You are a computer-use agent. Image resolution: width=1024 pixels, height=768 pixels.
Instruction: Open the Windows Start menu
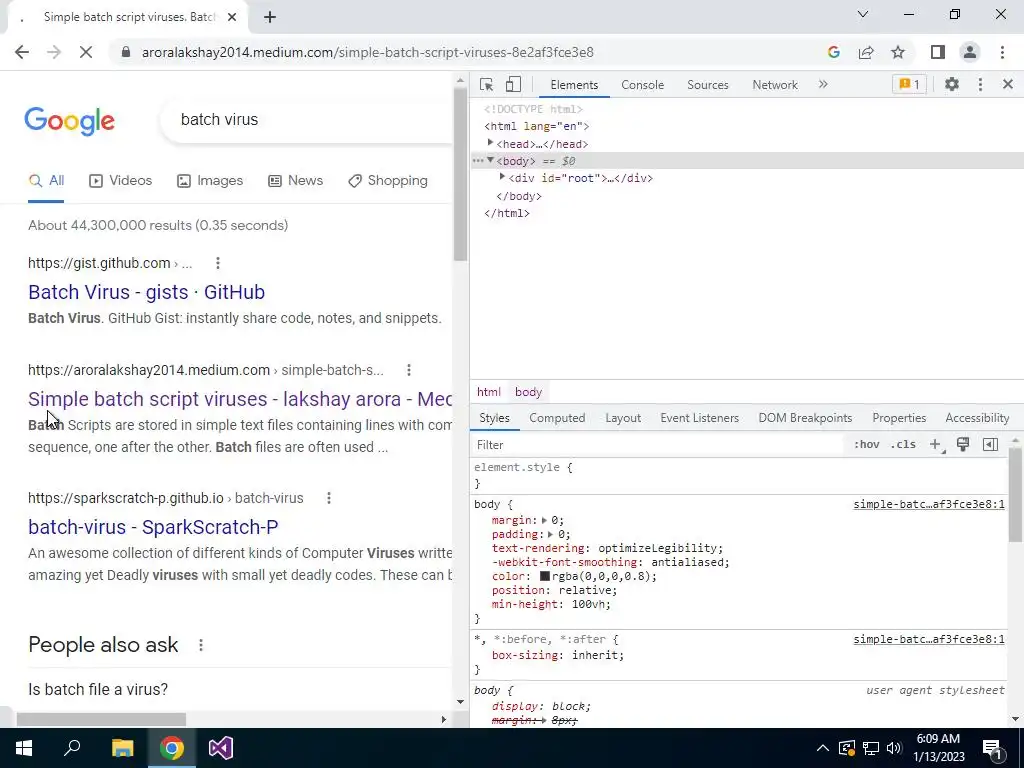point(24,748)
